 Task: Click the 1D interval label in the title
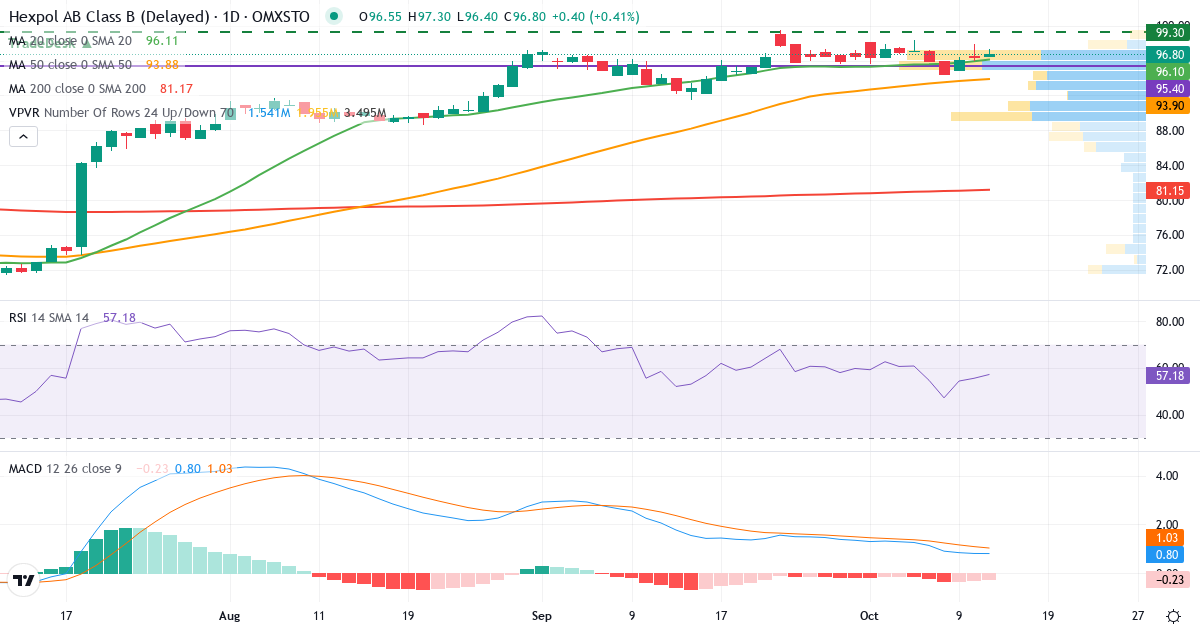coord(232,17)
